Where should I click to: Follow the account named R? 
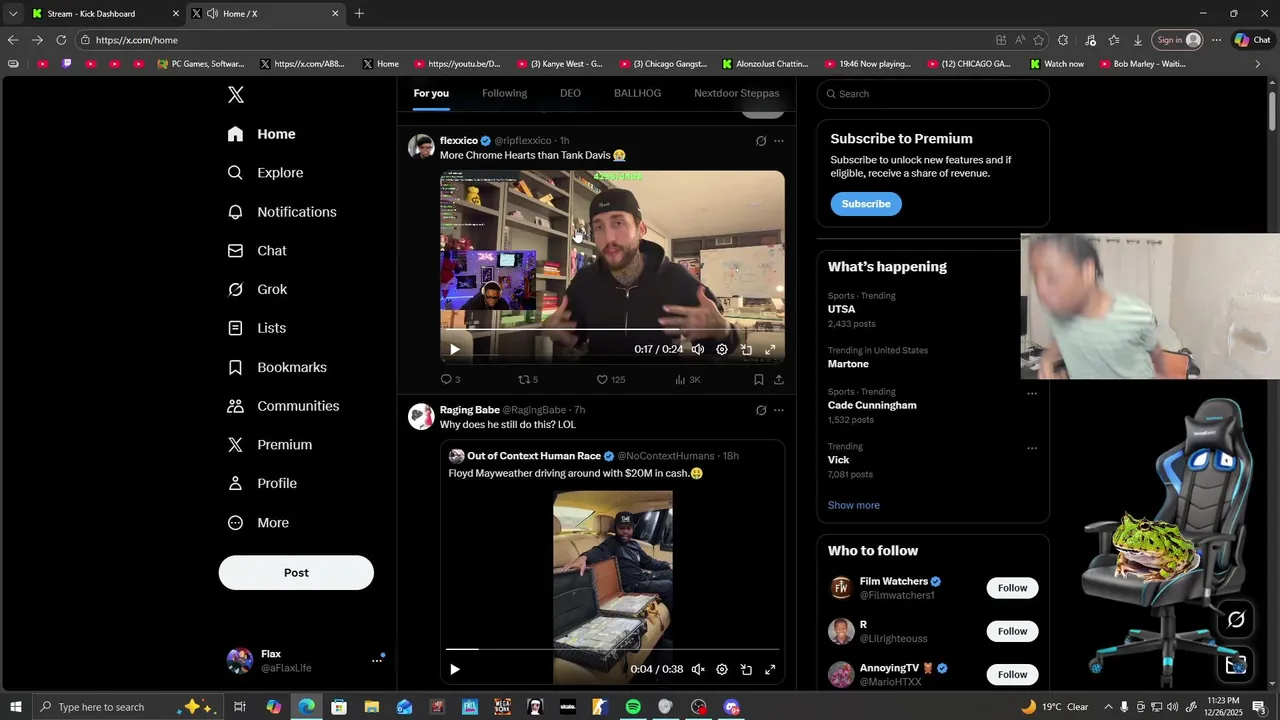point(1012,631)
